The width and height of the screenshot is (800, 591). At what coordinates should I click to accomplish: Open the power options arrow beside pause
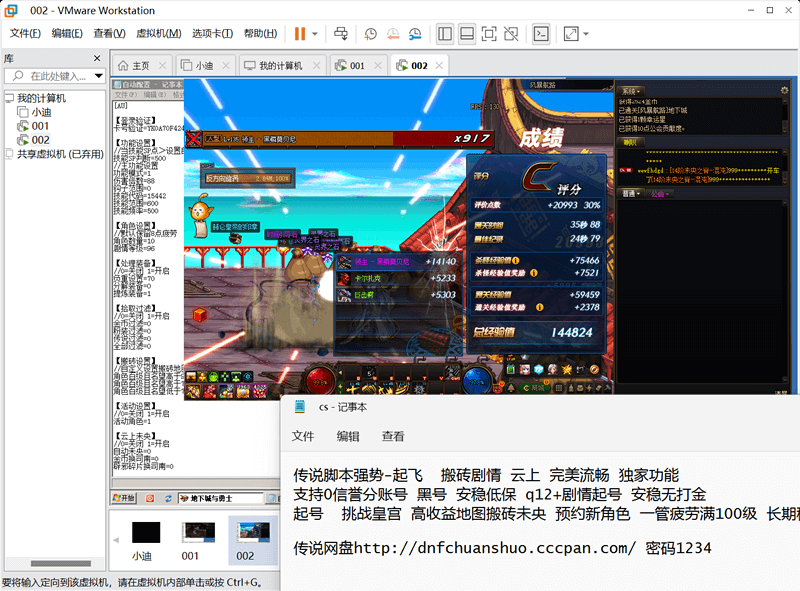click(x=315, y=34)
